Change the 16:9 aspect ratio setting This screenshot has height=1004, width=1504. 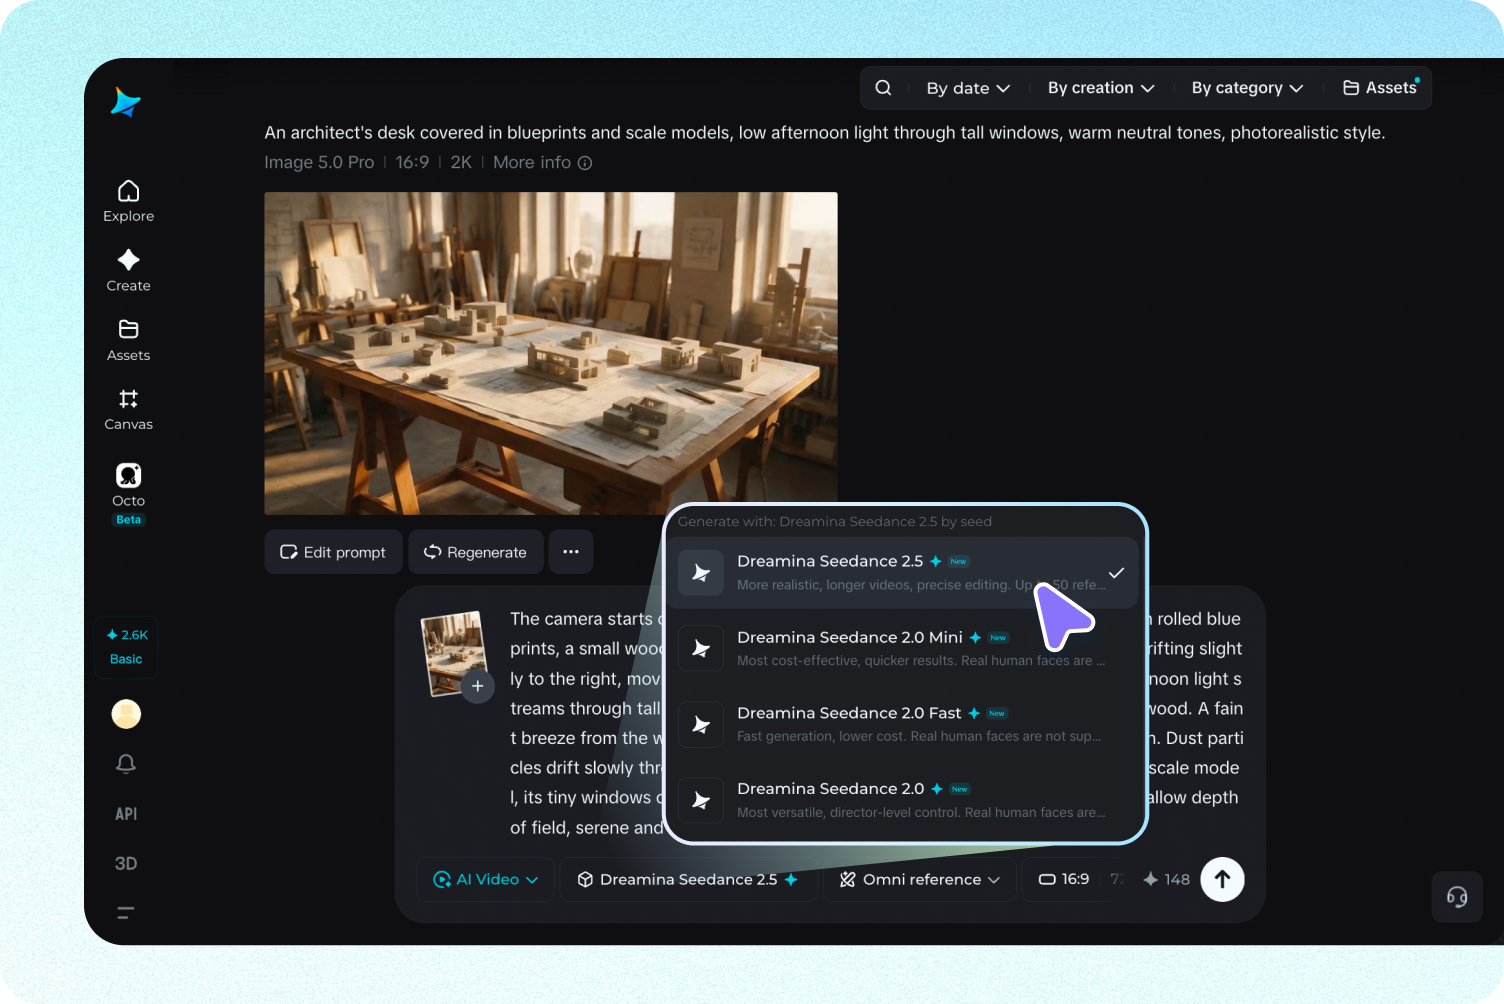tap(1064, 879)
